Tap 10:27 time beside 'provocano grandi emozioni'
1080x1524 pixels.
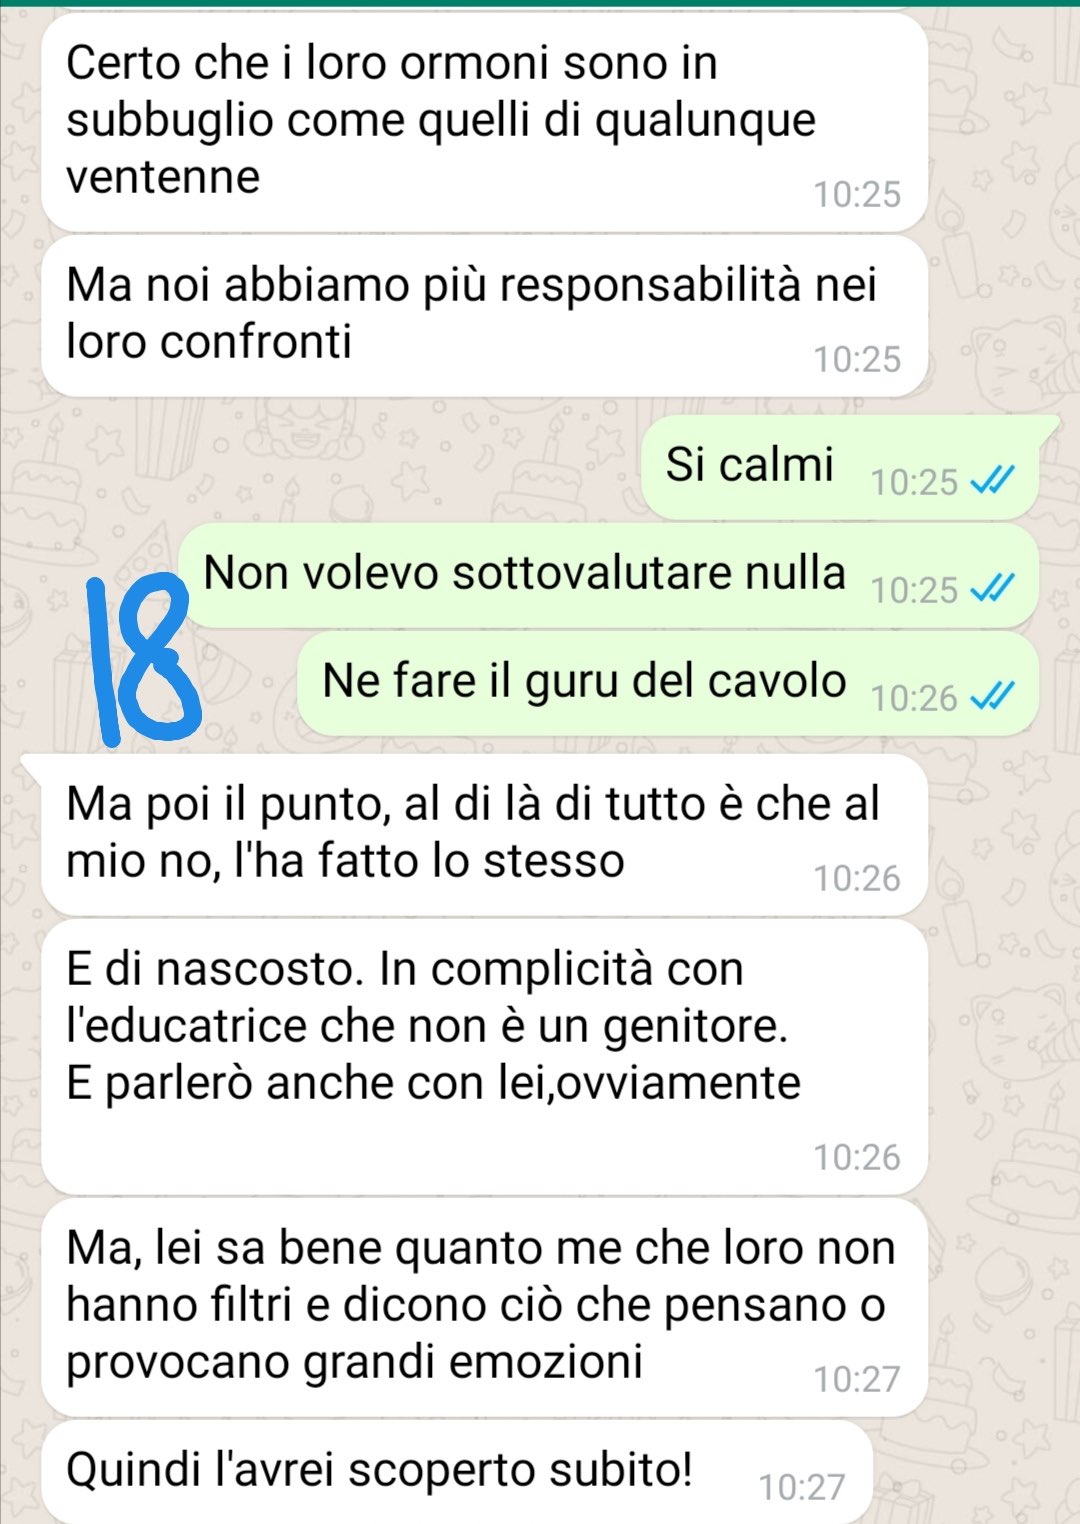857,1379
